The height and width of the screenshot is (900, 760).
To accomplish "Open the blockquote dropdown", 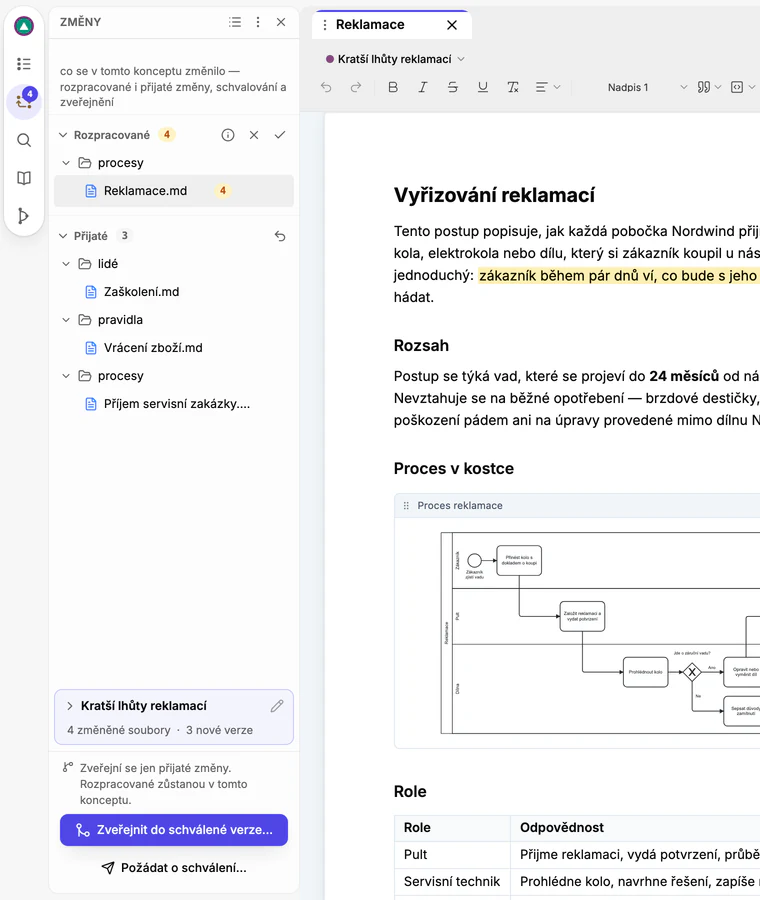I will click(x=709, y=87).
